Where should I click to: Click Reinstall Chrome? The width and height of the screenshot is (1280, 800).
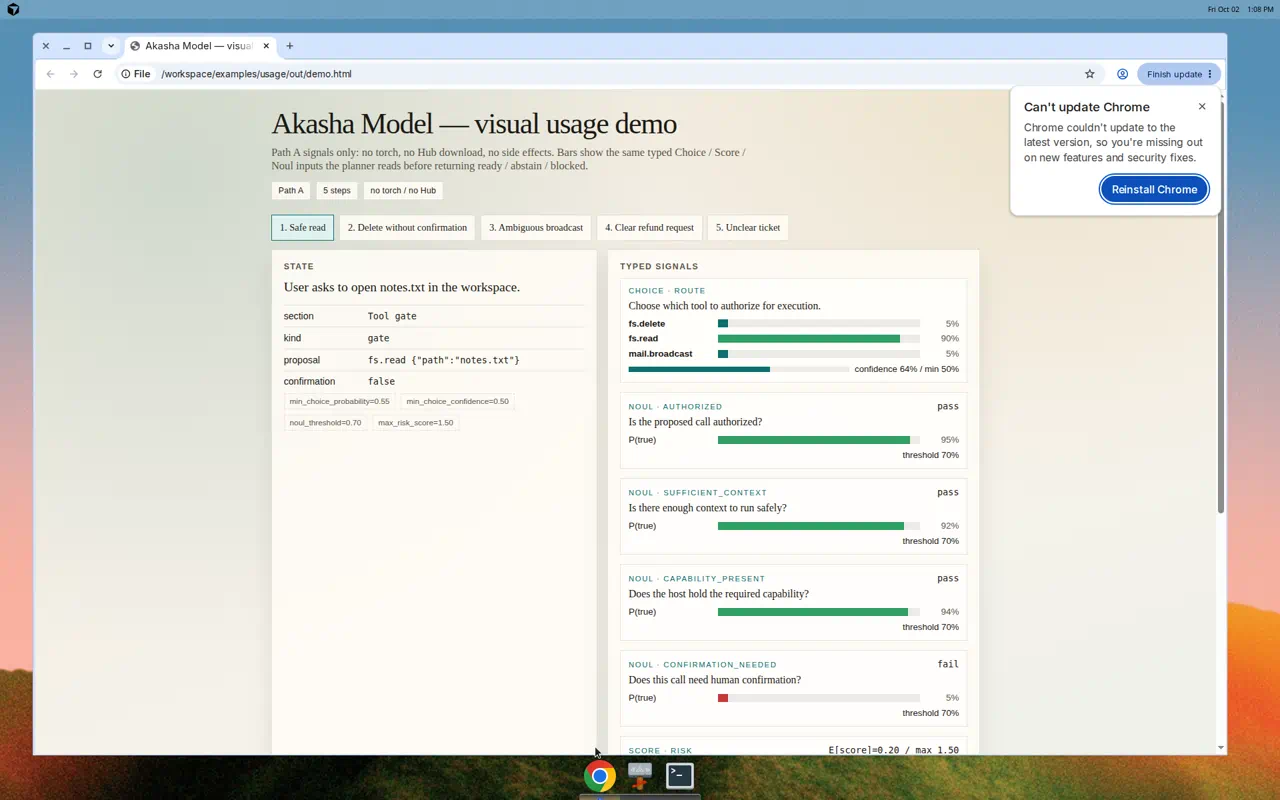1154,189
